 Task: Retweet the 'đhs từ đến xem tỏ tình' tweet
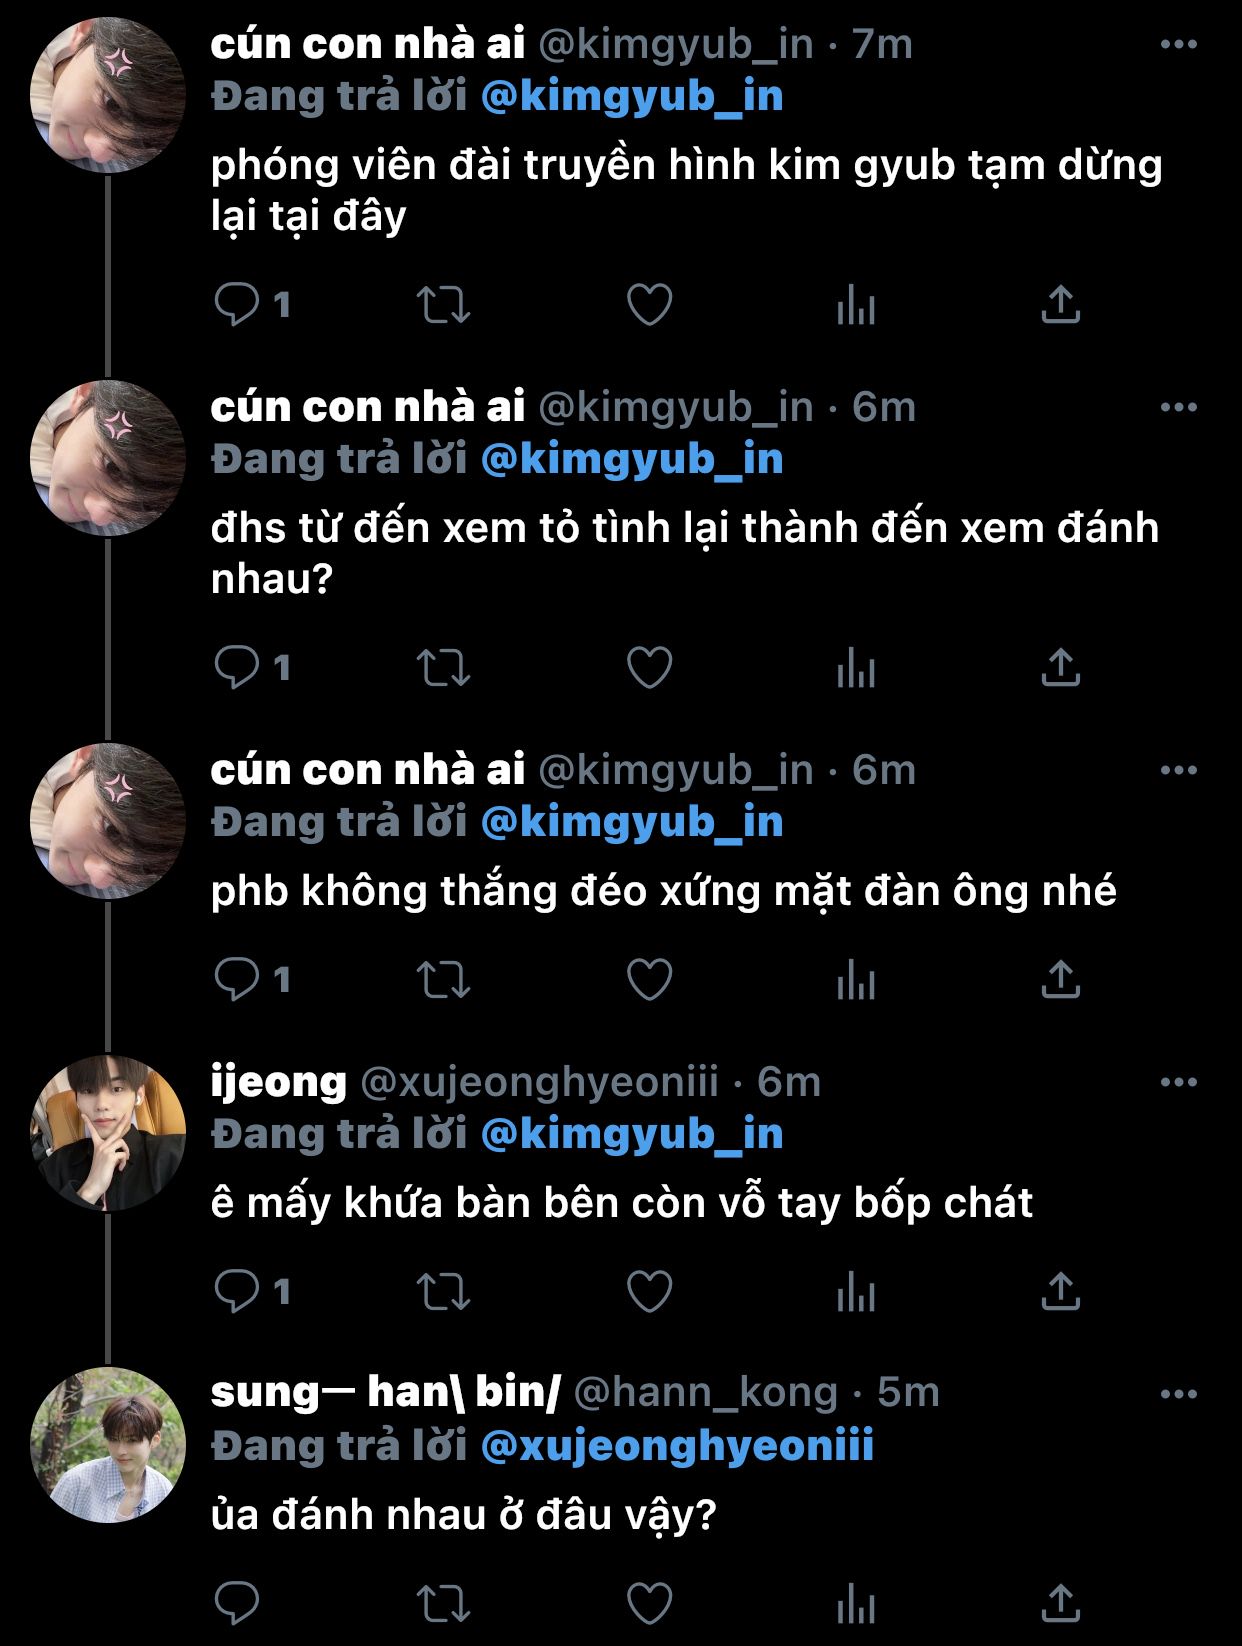[443, 668]
